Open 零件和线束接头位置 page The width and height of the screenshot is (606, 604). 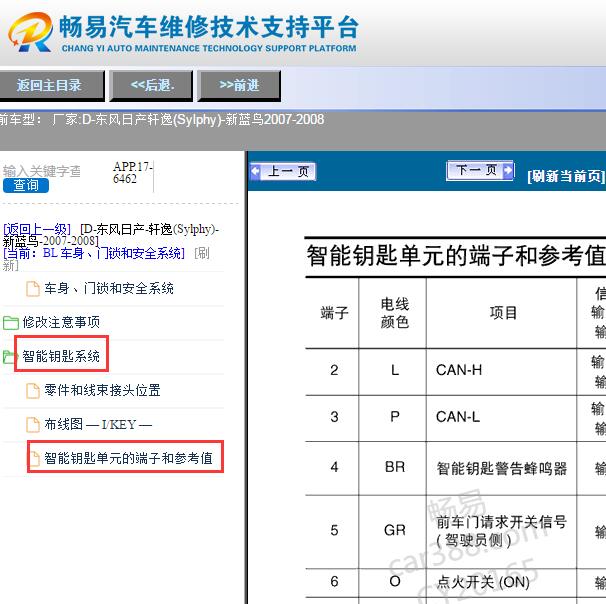(102, 390)
